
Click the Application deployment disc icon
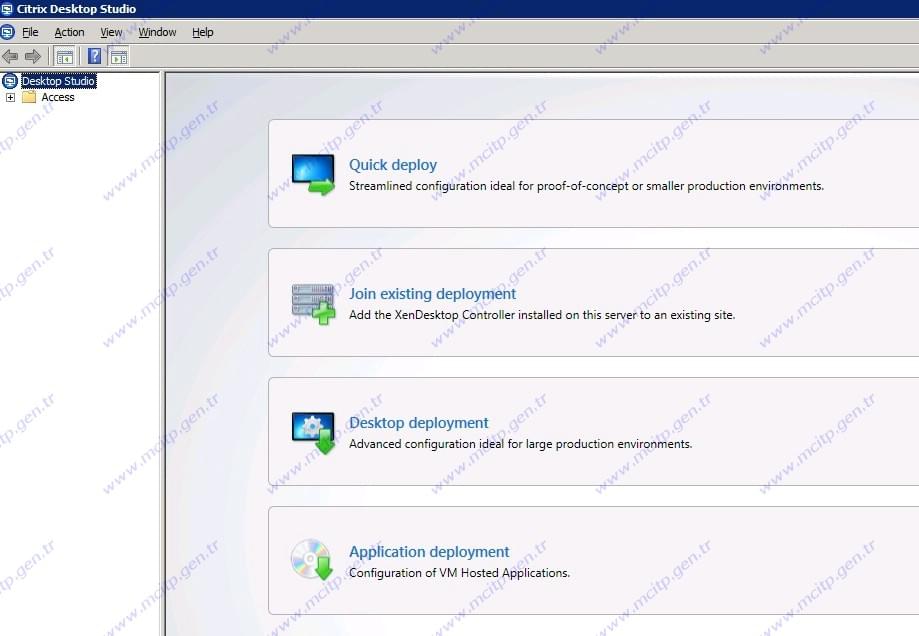tap(312, 560)
